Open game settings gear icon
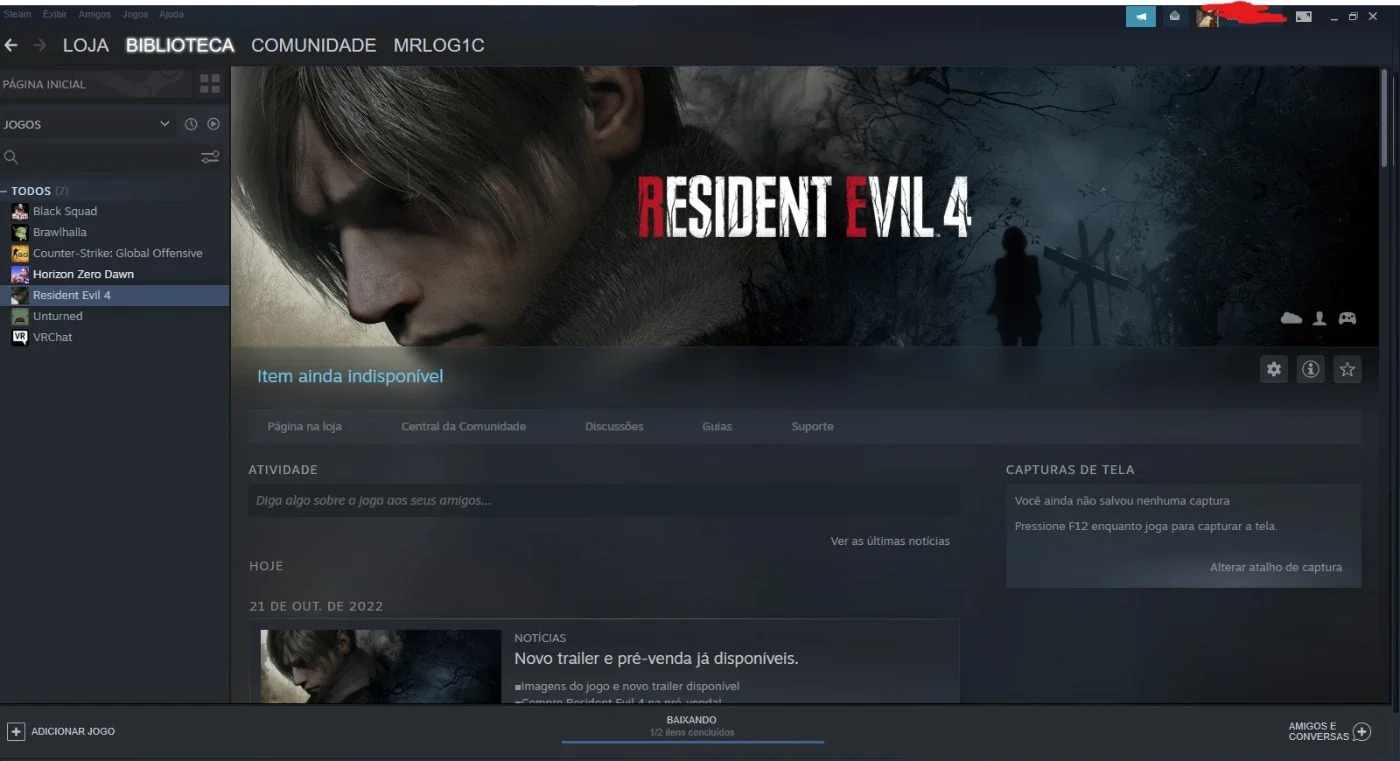 click(x=1274, y=369)
